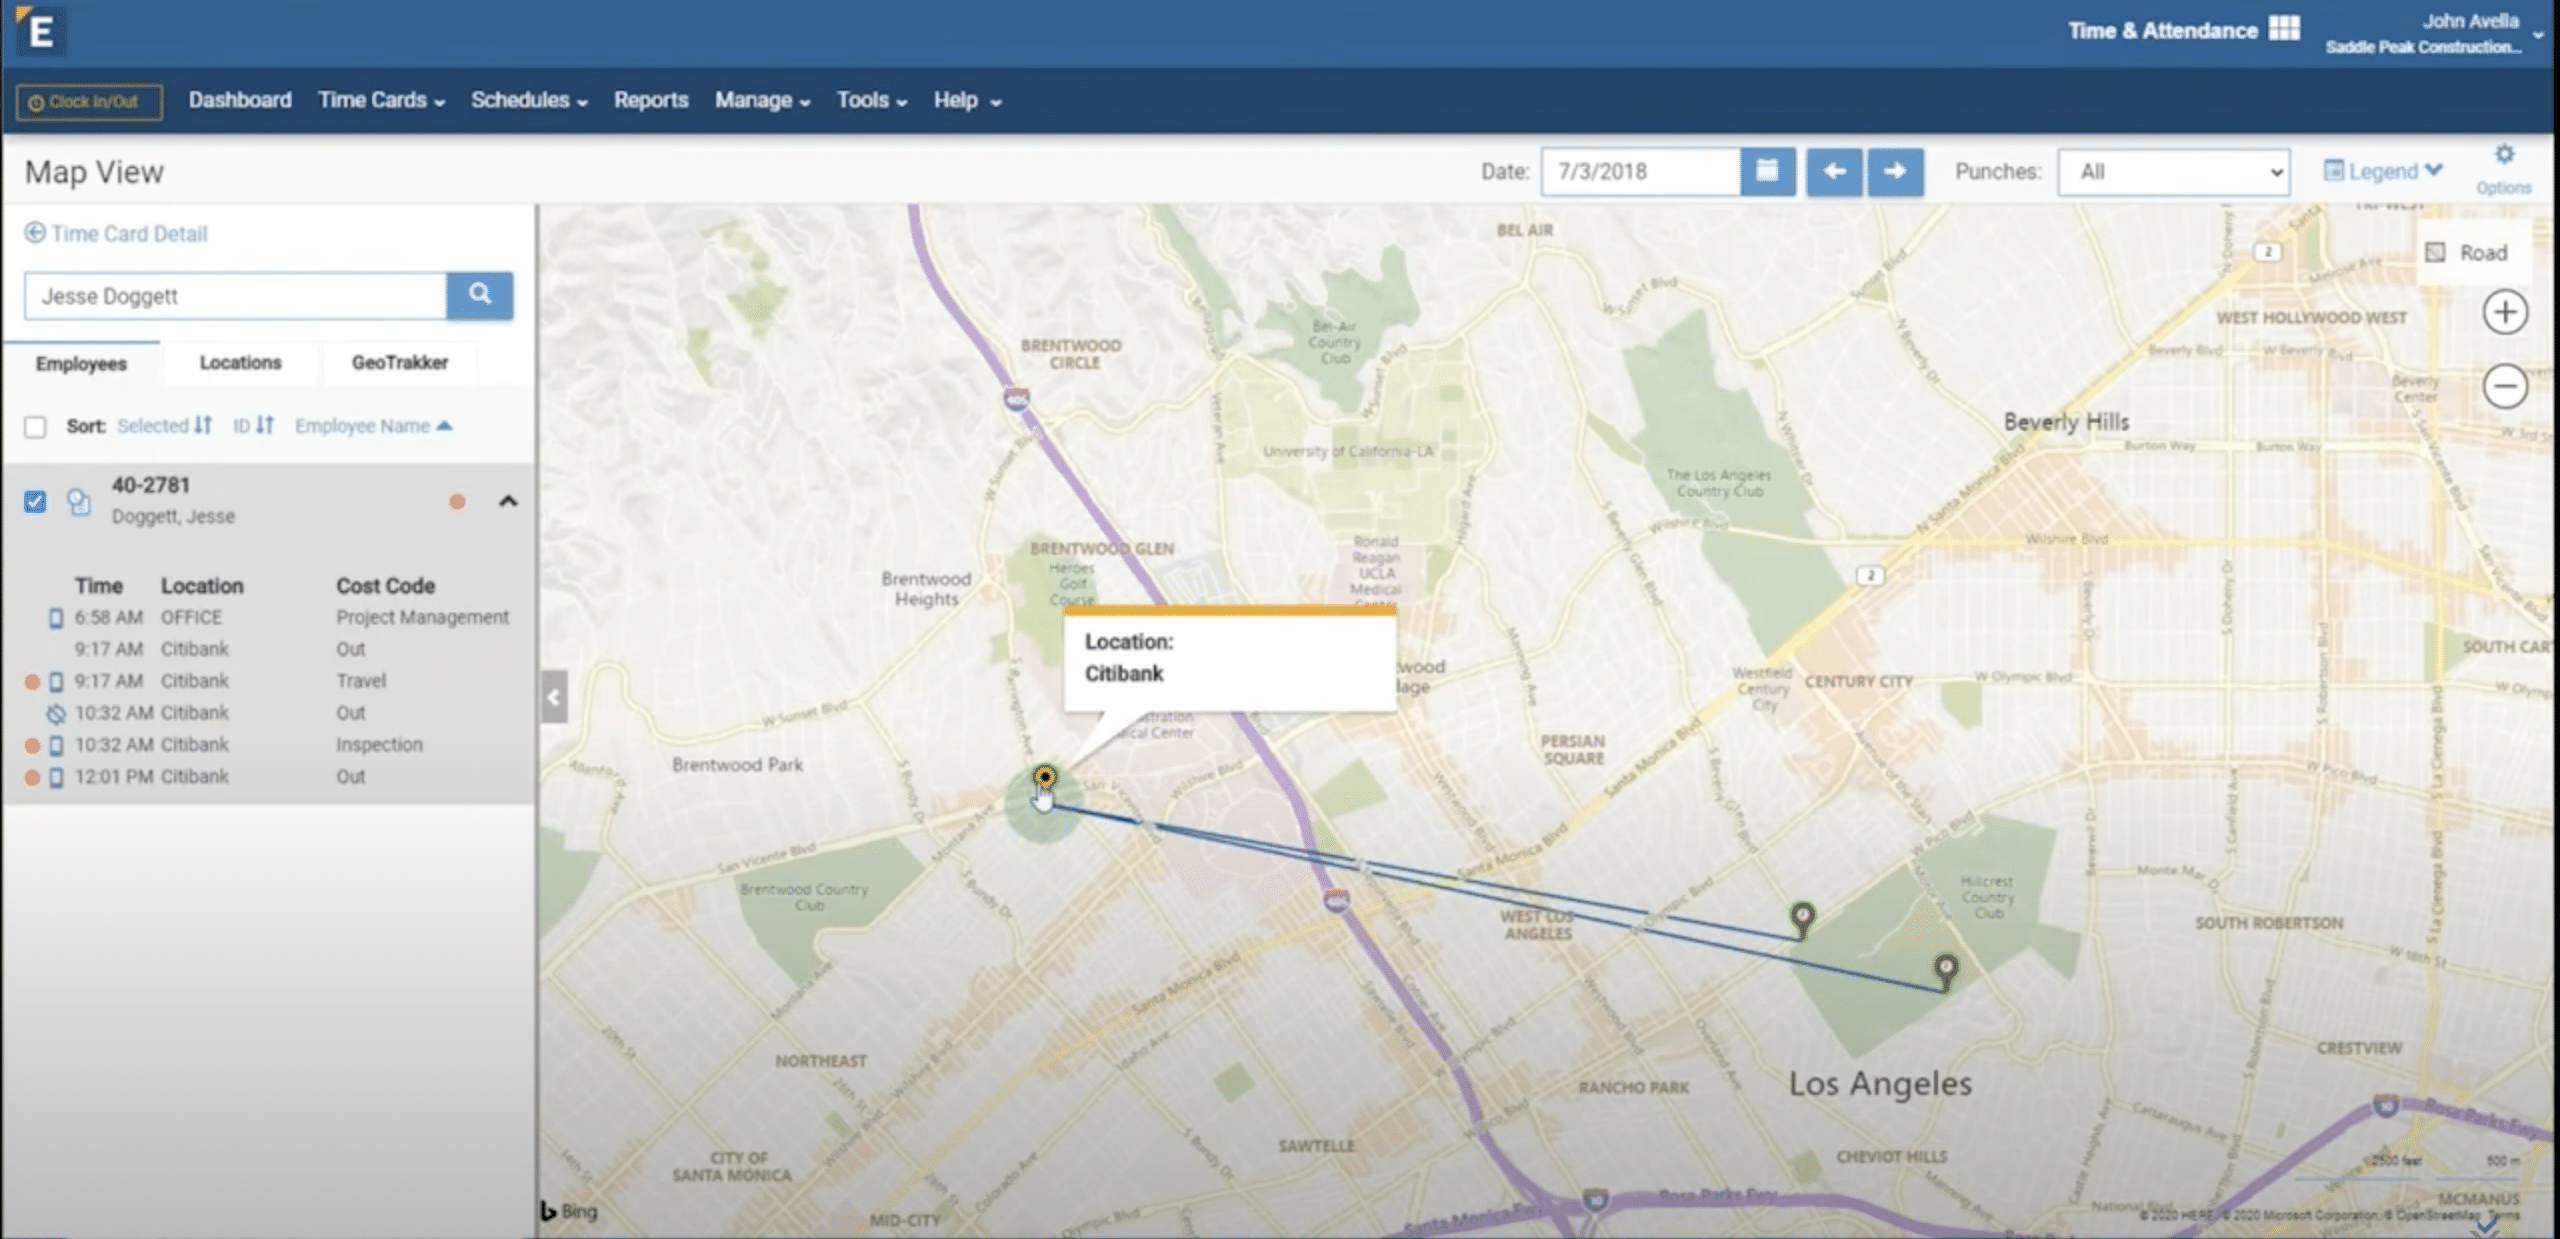Screen dimensions: 2560x1239
Task: Uncheck the 40-2781 employee checkbox
Action: click(x=35, y=501)
